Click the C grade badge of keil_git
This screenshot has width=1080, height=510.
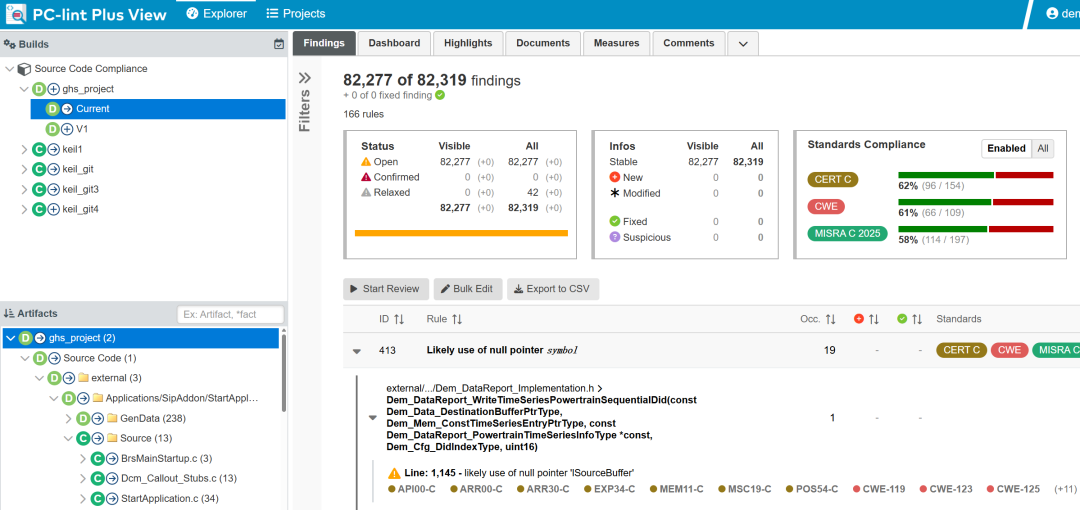coord(39,169)
